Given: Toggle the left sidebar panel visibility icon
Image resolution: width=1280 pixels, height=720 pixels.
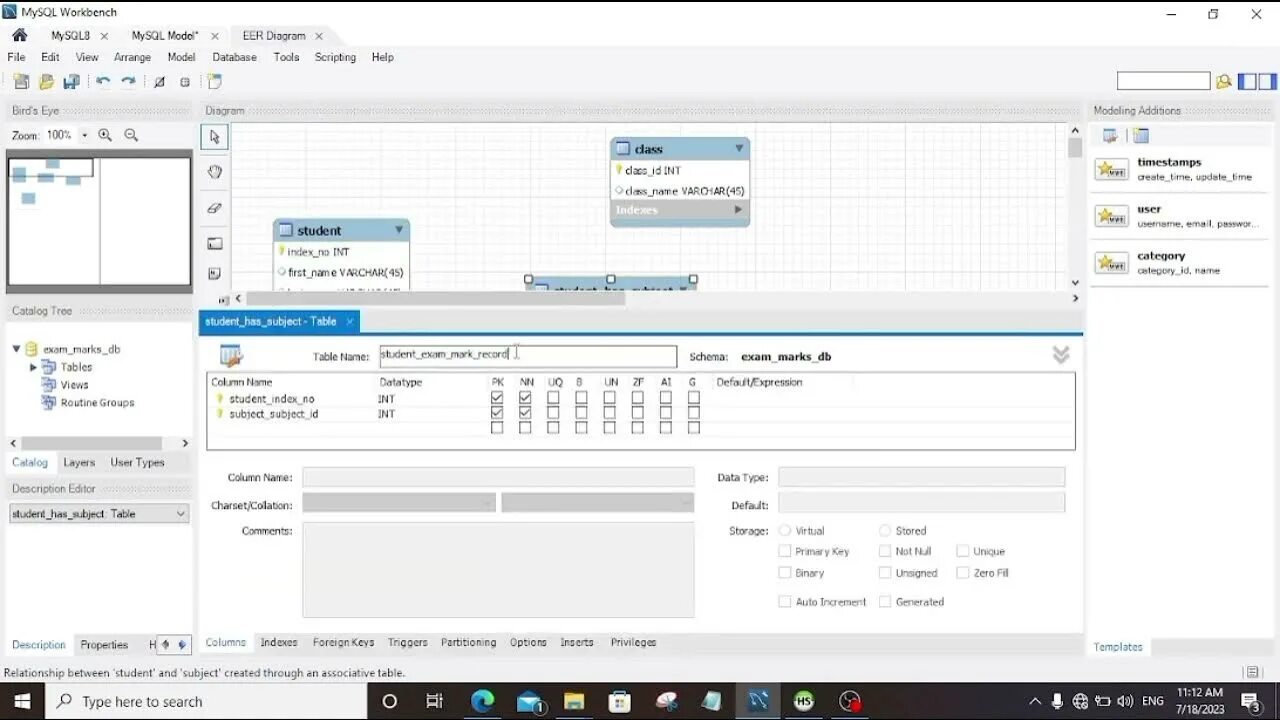Looking at the screenshot, I should click(x=1247, y=82).
